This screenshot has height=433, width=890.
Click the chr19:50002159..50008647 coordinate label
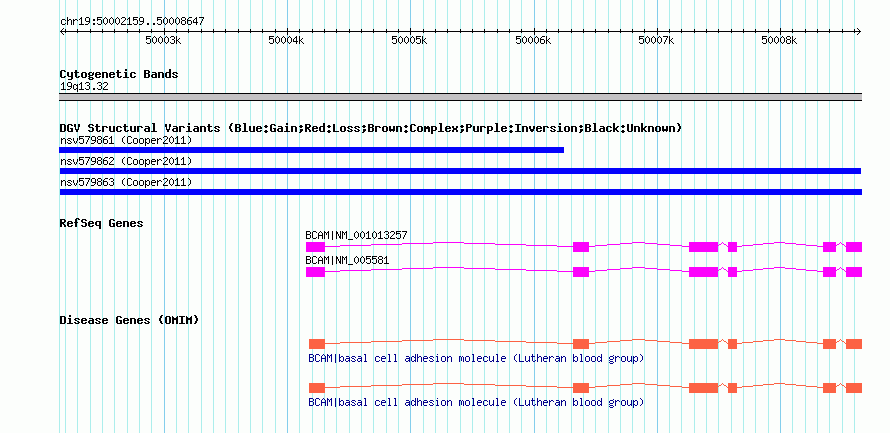(132, 21)
